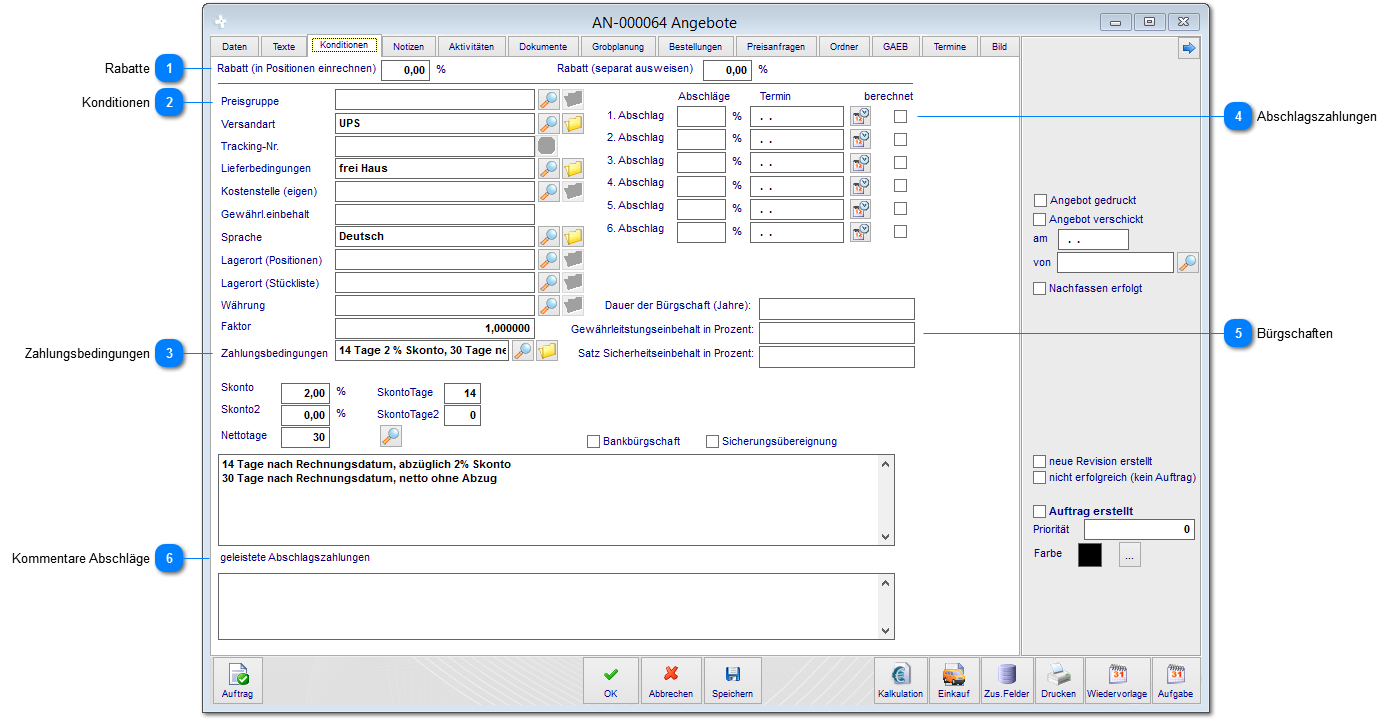The width and height of the screenshot is (1393, 721).
Task: Open search lookup for Preisgruppe
Action: 549,99
